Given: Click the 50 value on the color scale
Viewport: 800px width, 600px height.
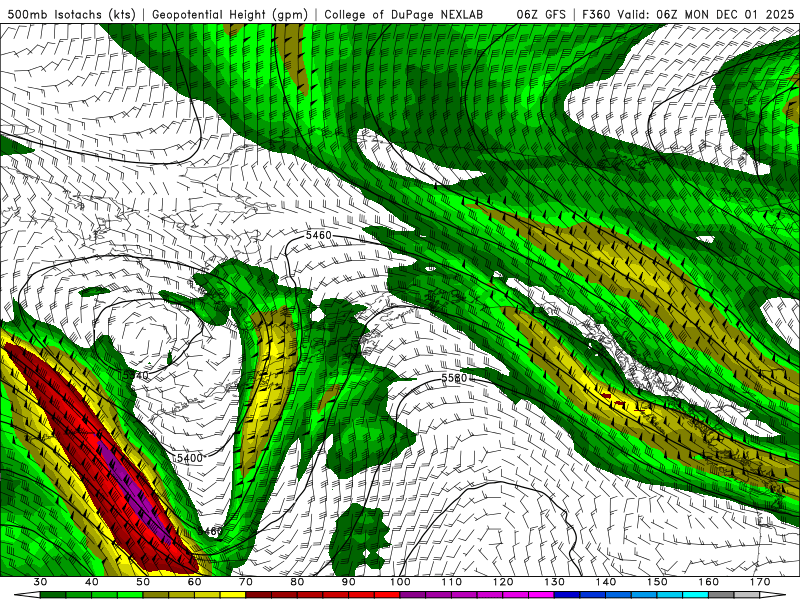Looking at the screenshot, I should tap(143, 582).
